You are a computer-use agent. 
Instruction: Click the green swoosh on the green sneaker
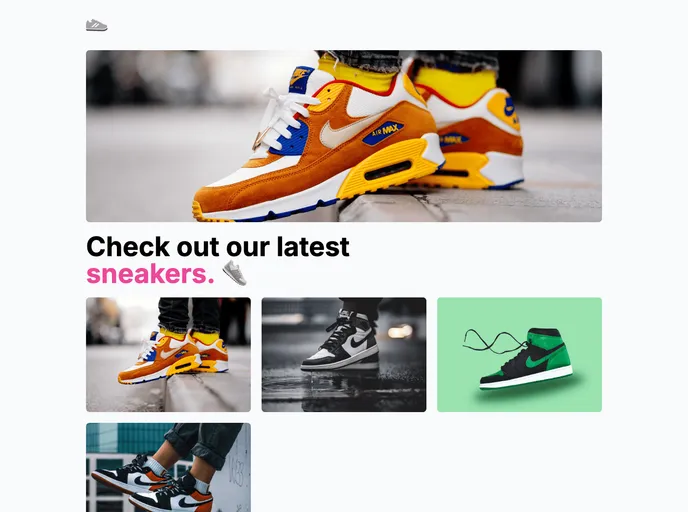coord(543,356)
